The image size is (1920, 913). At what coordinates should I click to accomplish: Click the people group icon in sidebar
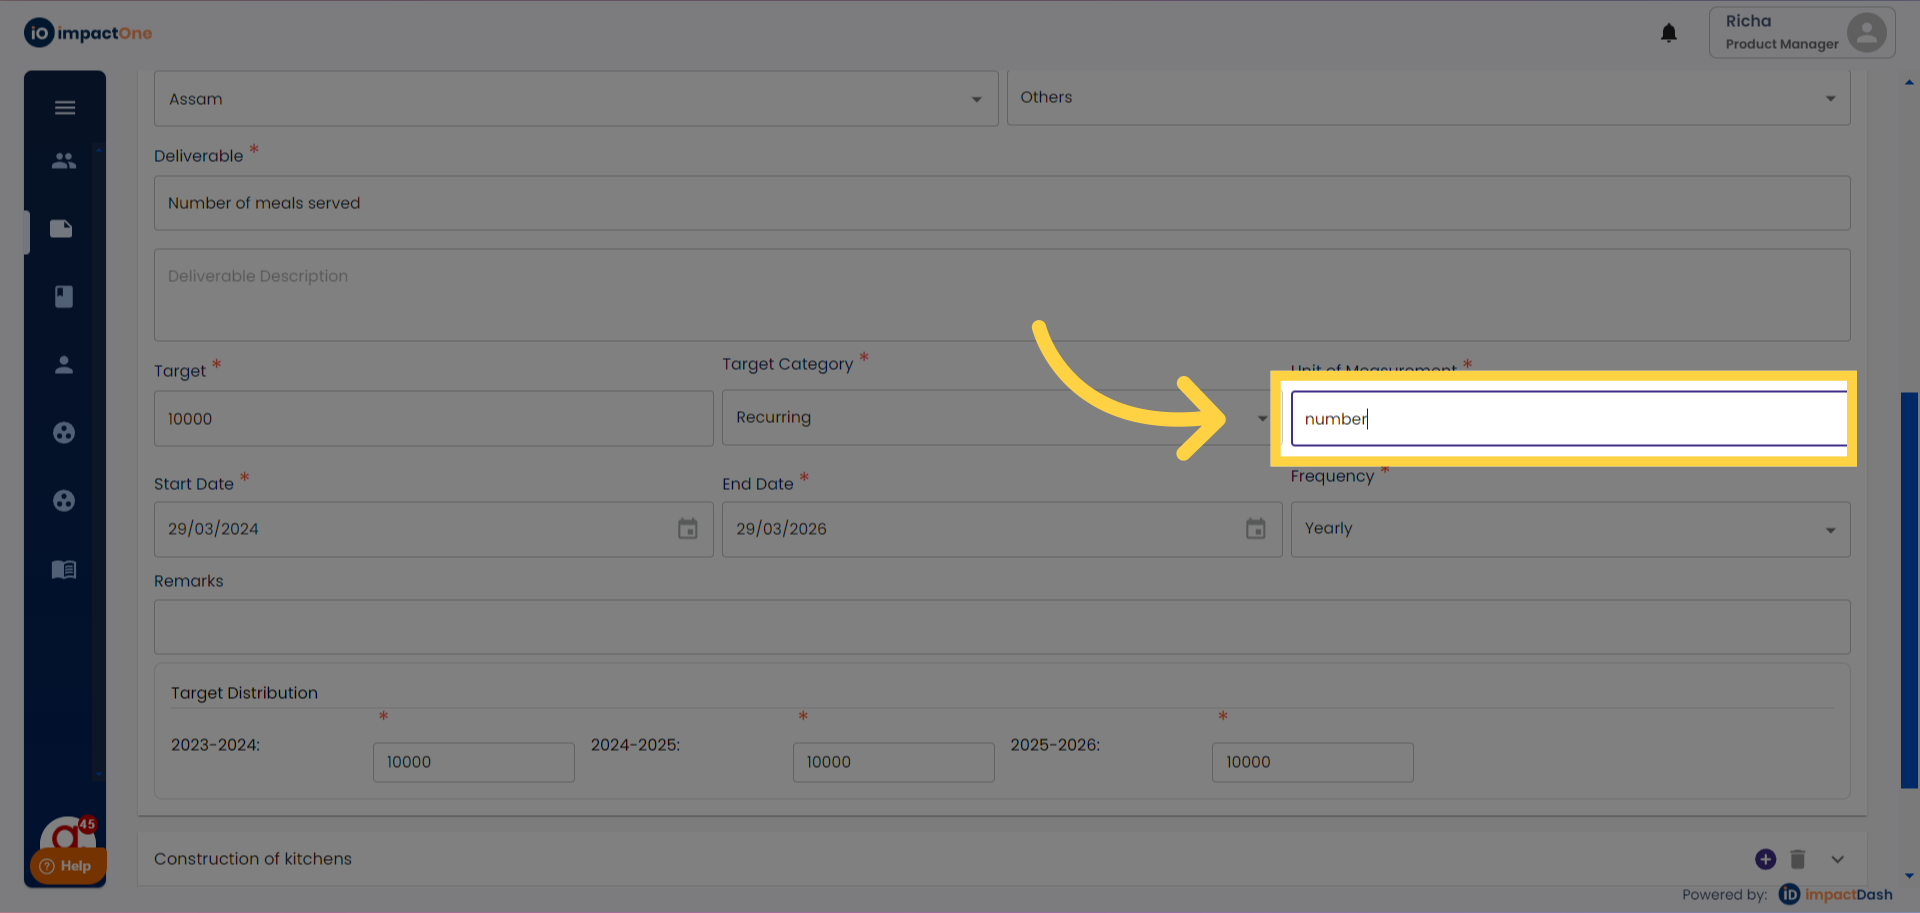tap(64, 160)
